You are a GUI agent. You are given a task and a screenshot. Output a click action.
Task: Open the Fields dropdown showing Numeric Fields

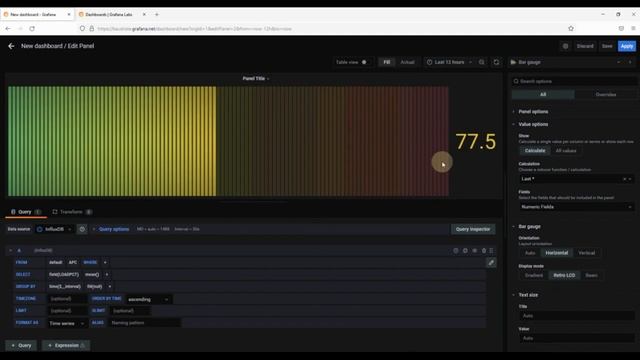[x=576, y=207]
